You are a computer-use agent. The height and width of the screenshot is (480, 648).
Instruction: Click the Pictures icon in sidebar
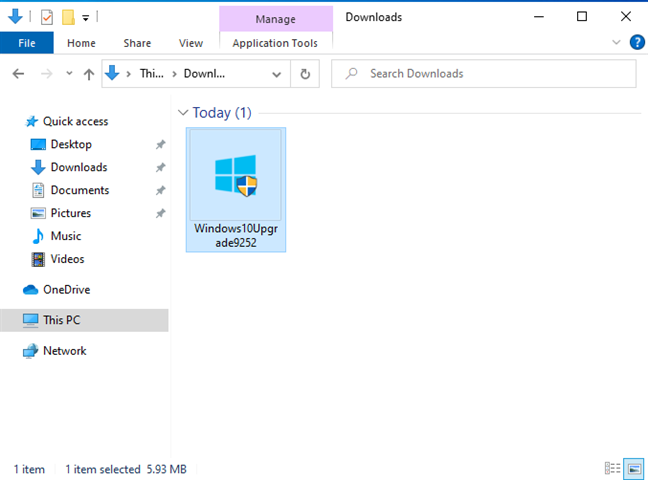pyautogui.click(x=38, y=213)
